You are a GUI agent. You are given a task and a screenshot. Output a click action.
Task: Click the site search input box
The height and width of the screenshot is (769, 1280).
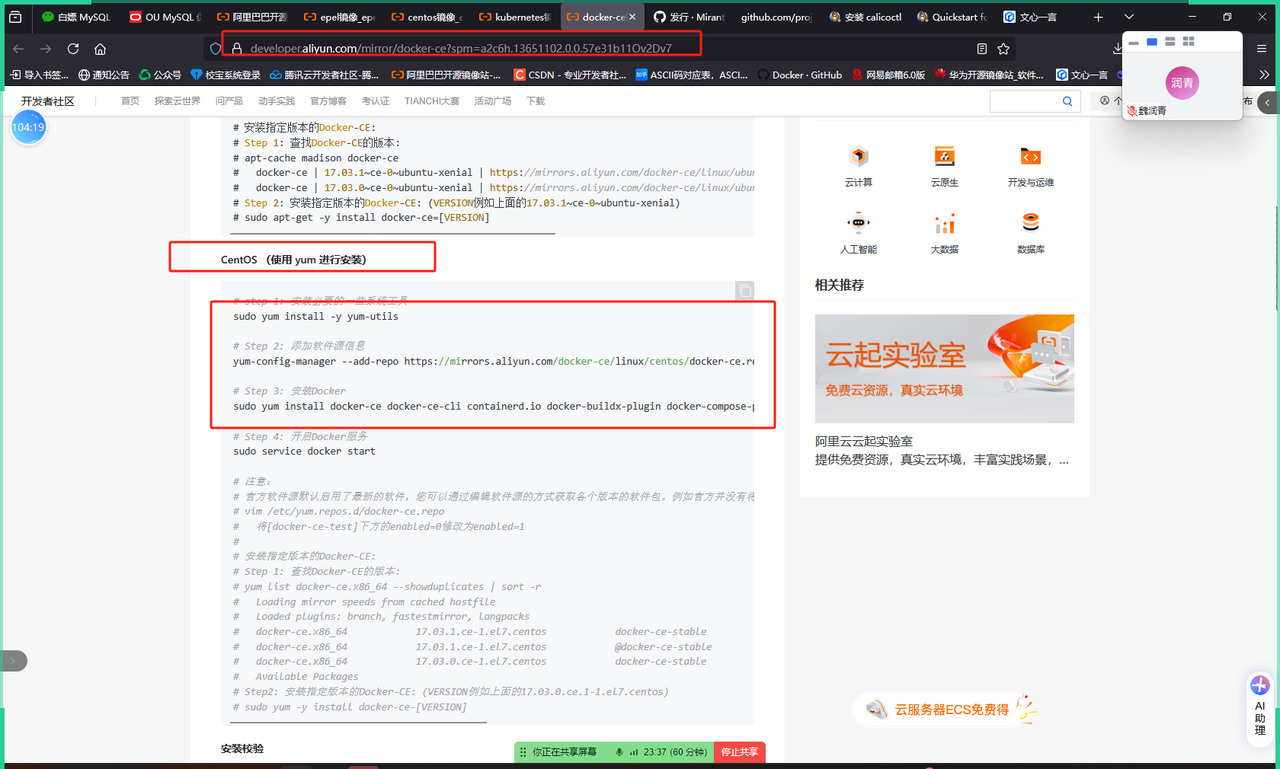pyautogui.click(x=1024, y=101)
